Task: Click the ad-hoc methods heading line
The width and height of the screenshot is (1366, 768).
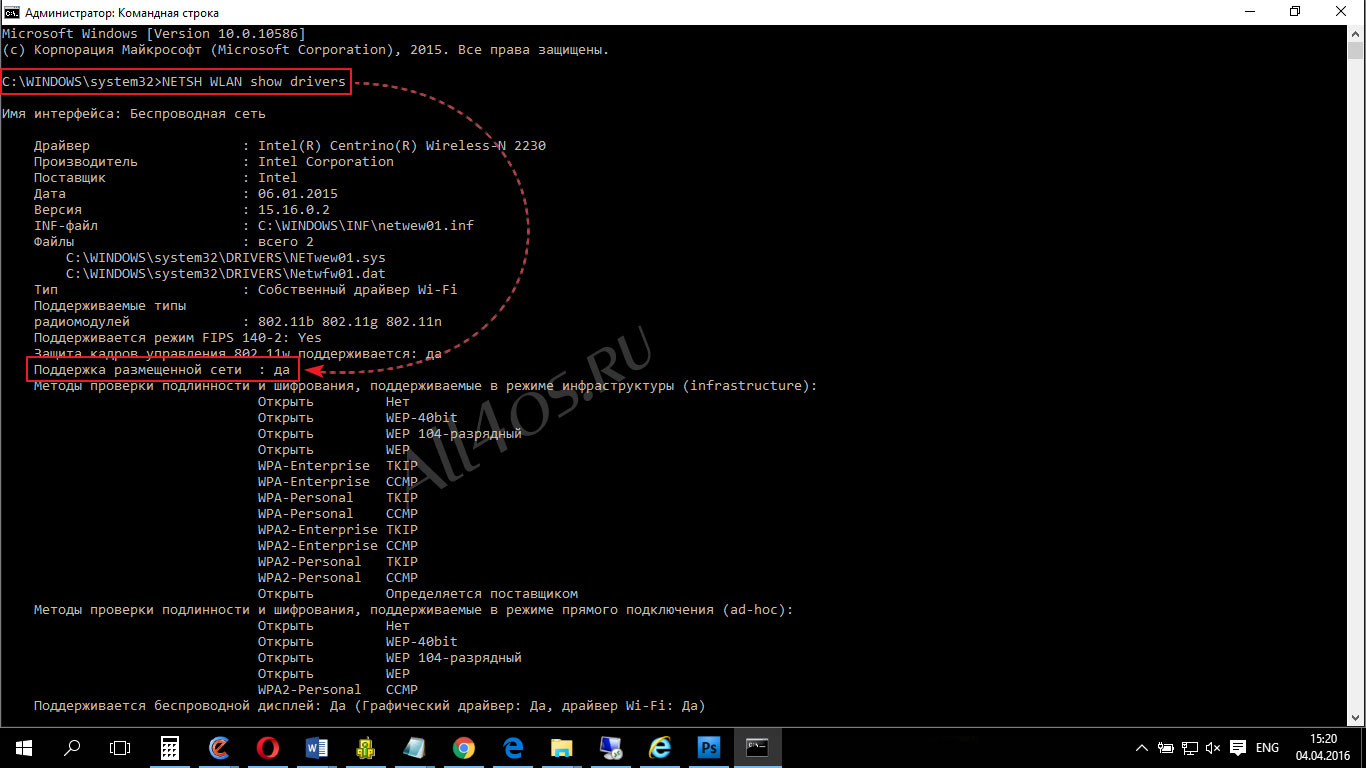Action: pos(414,610)
